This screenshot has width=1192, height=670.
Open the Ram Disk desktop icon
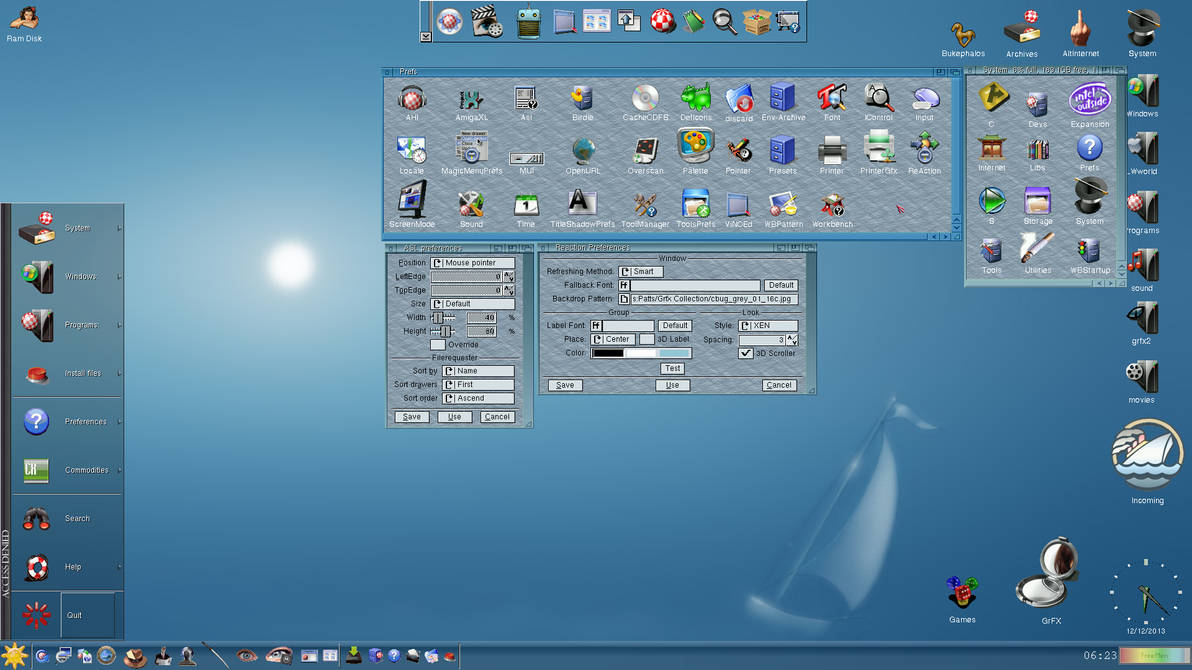coord(24,19)
